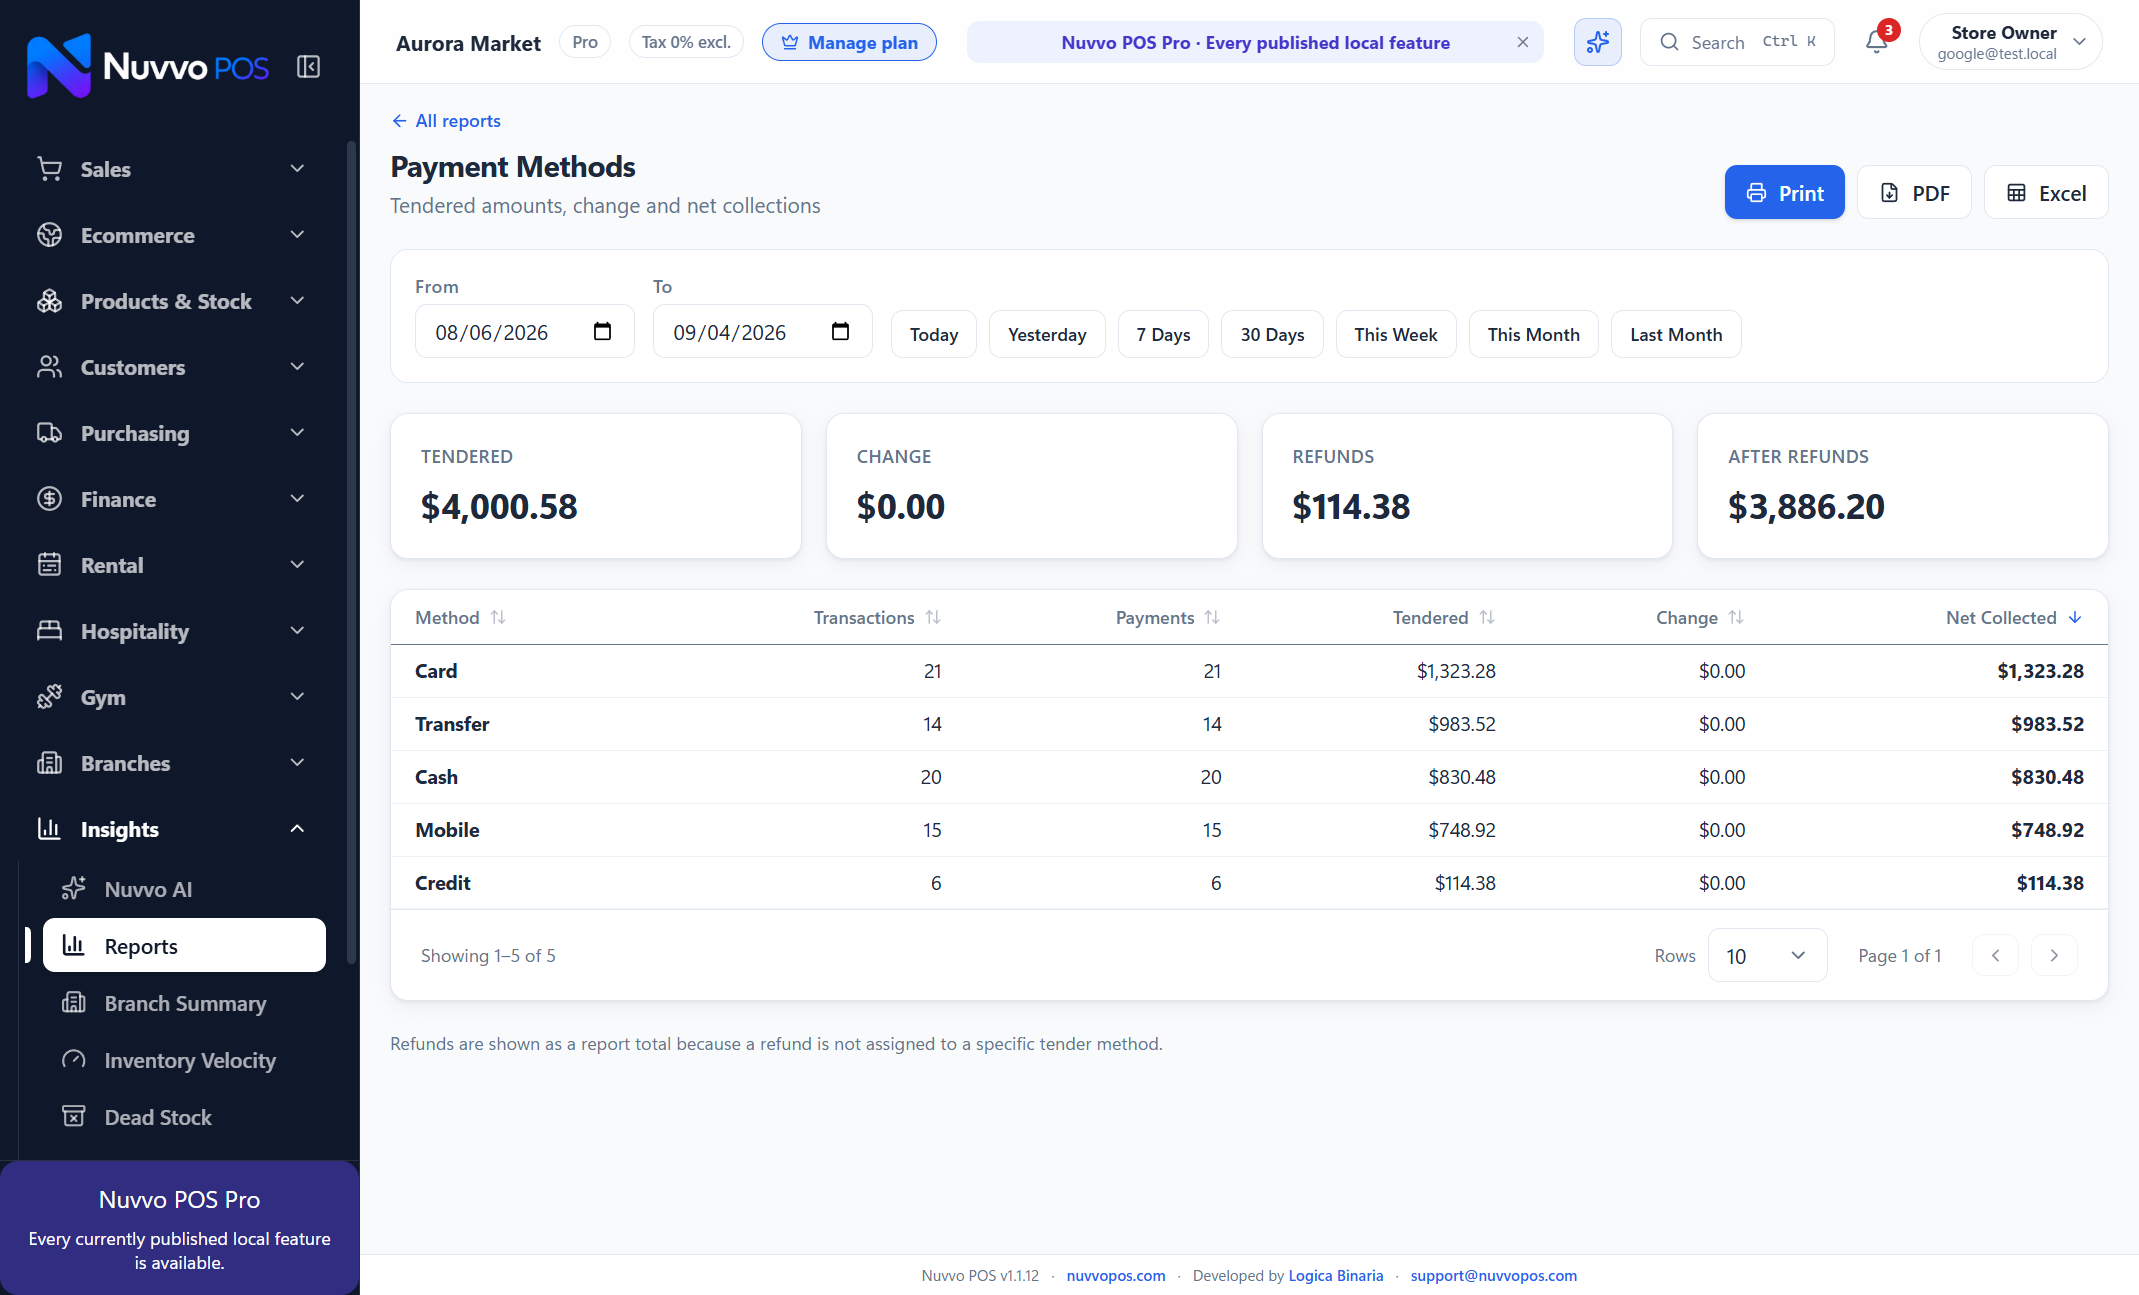Click the Products & Stock boxes icon

[x=49, y=301]
